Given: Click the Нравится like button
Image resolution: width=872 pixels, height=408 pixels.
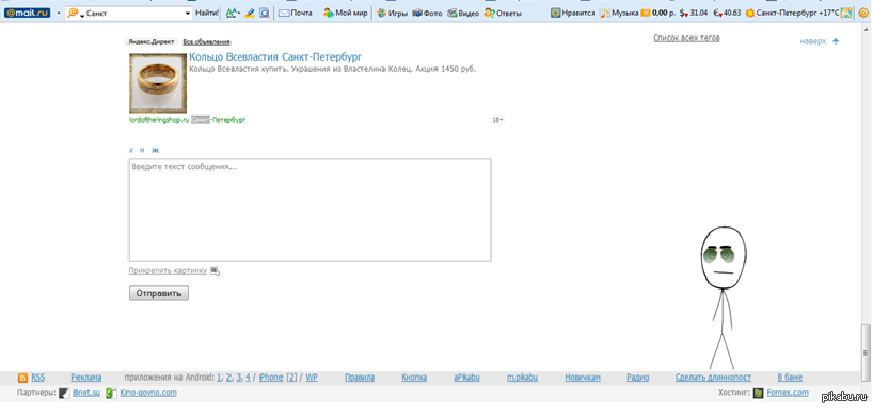Looking at the screenshot, I should coord(573,13).
